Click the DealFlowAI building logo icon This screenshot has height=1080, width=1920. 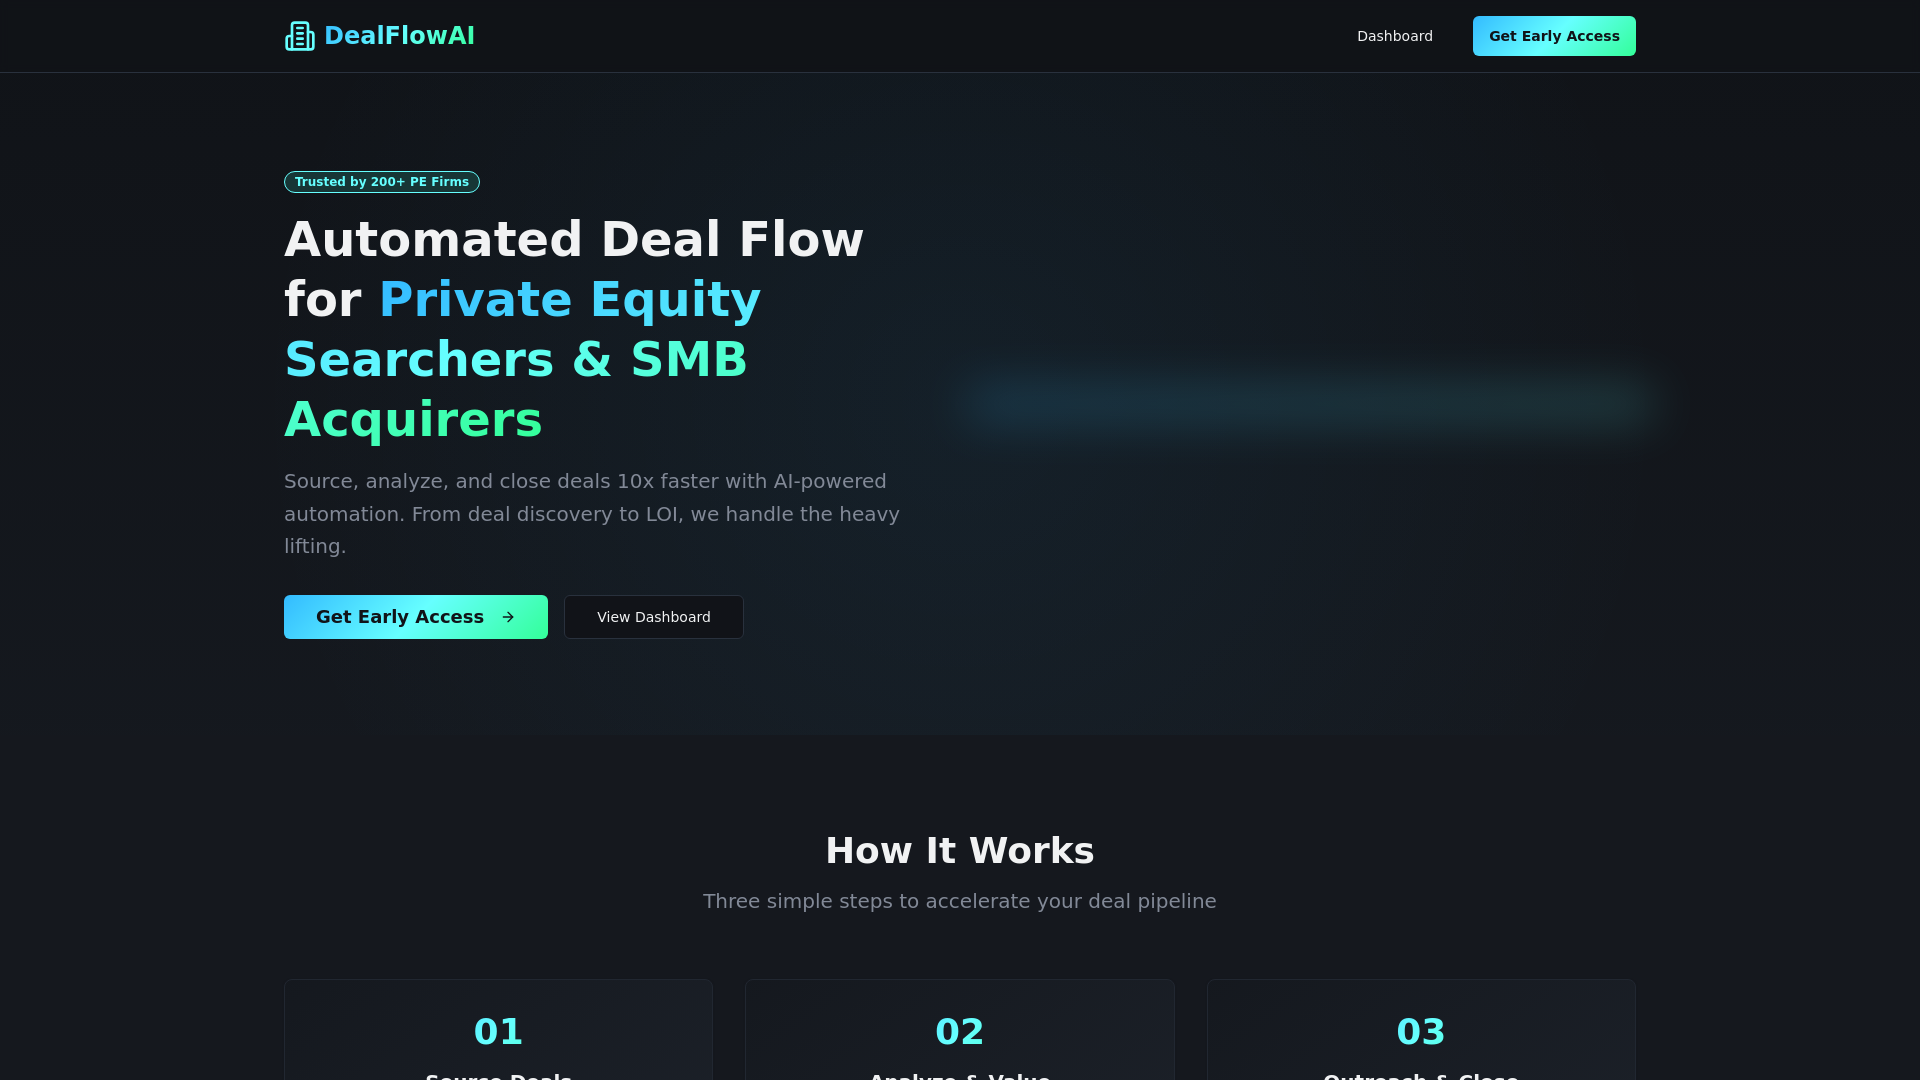point(300,36)
